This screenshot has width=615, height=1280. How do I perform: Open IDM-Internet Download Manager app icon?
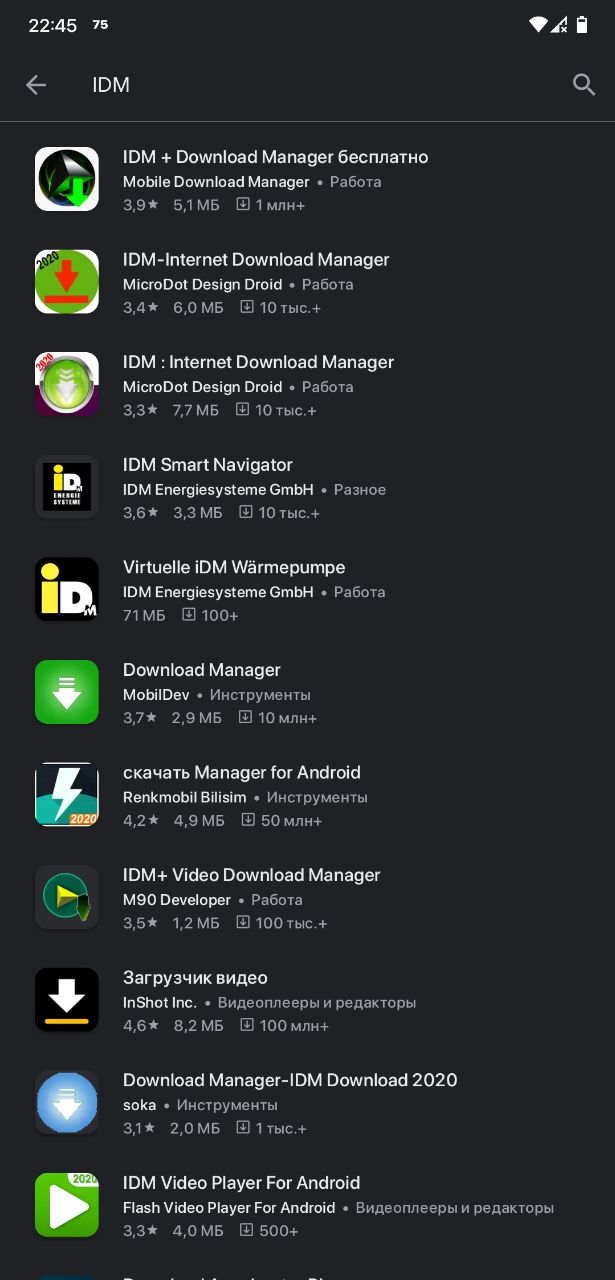click(67, 282)
